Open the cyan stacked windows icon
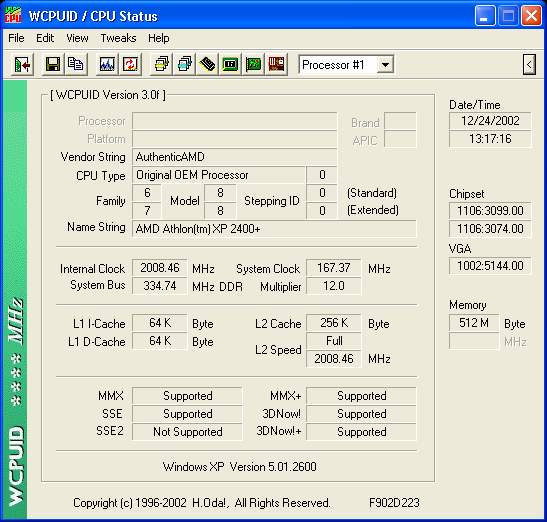 184,65
